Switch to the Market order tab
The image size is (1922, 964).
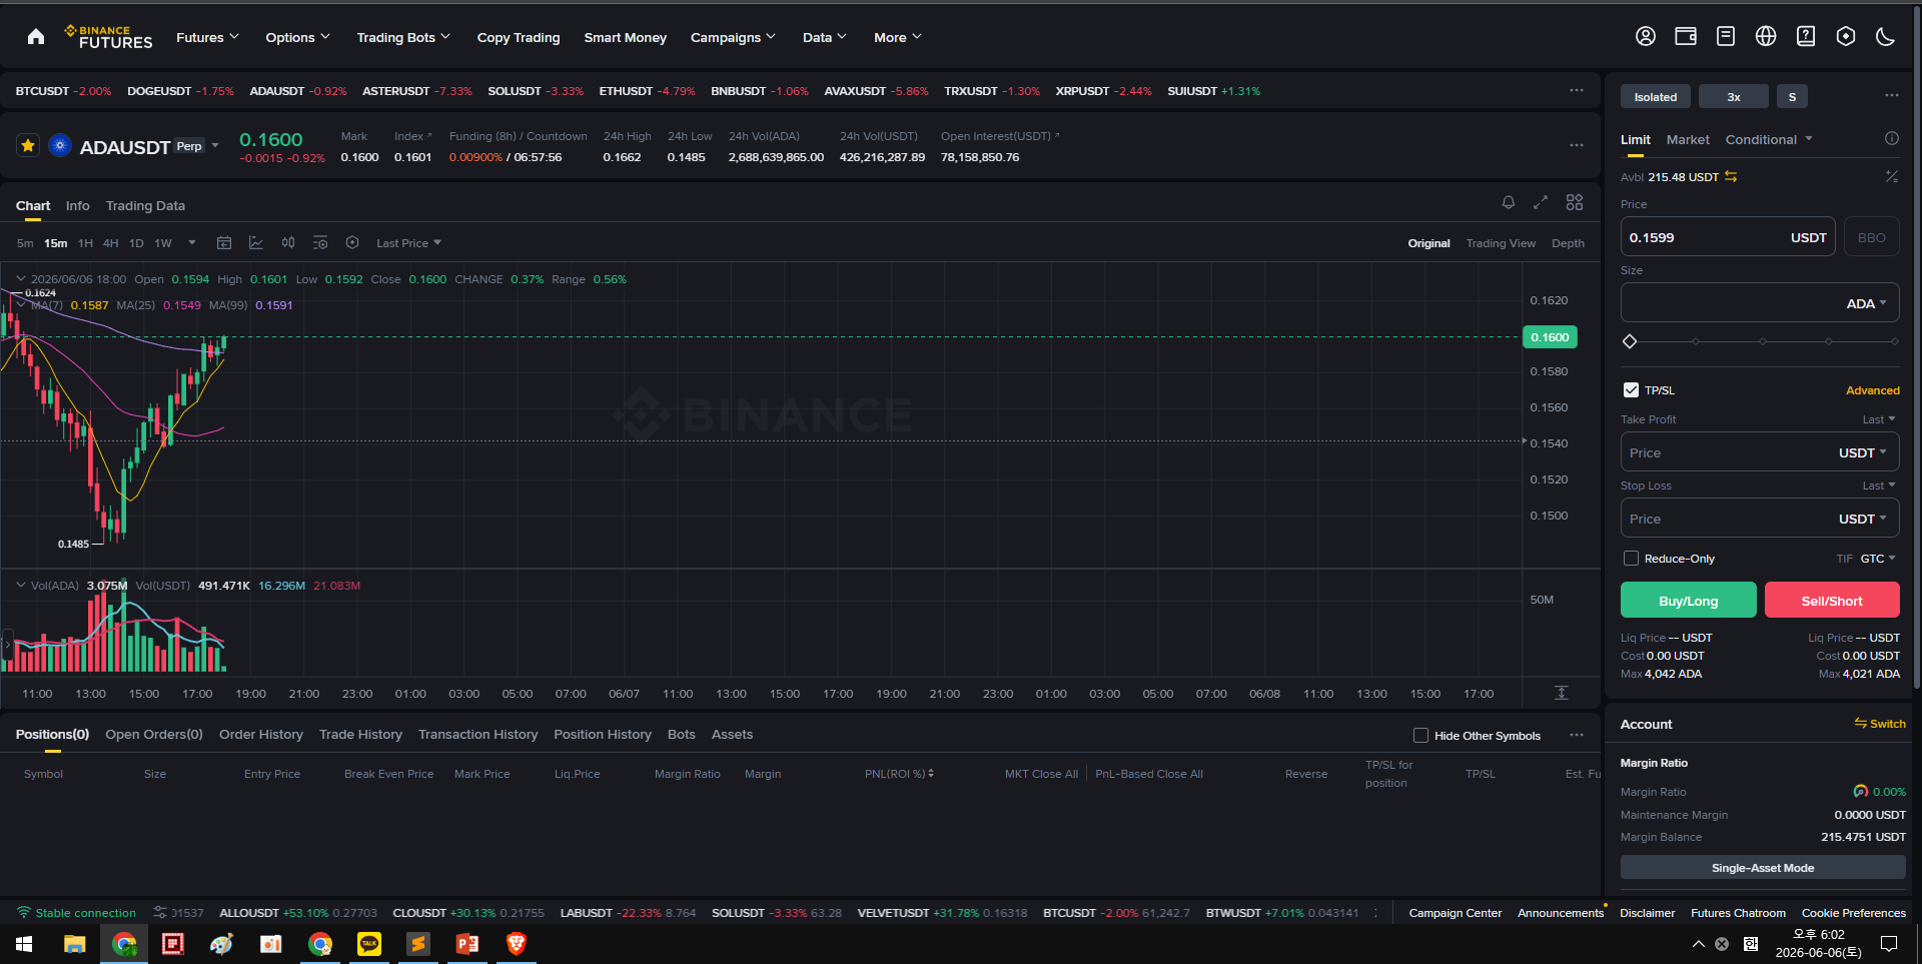point(1687,139)
